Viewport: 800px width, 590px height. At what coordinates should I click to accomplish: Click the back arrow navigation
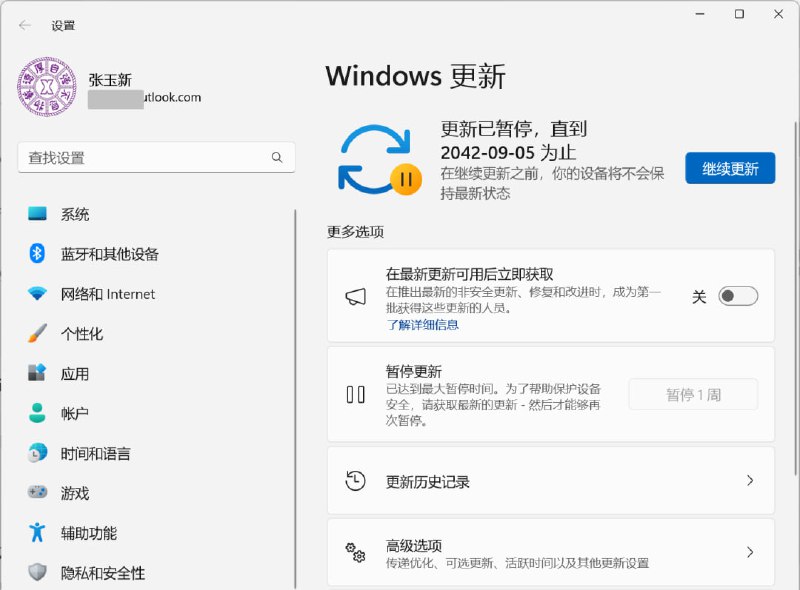[22, 25]
